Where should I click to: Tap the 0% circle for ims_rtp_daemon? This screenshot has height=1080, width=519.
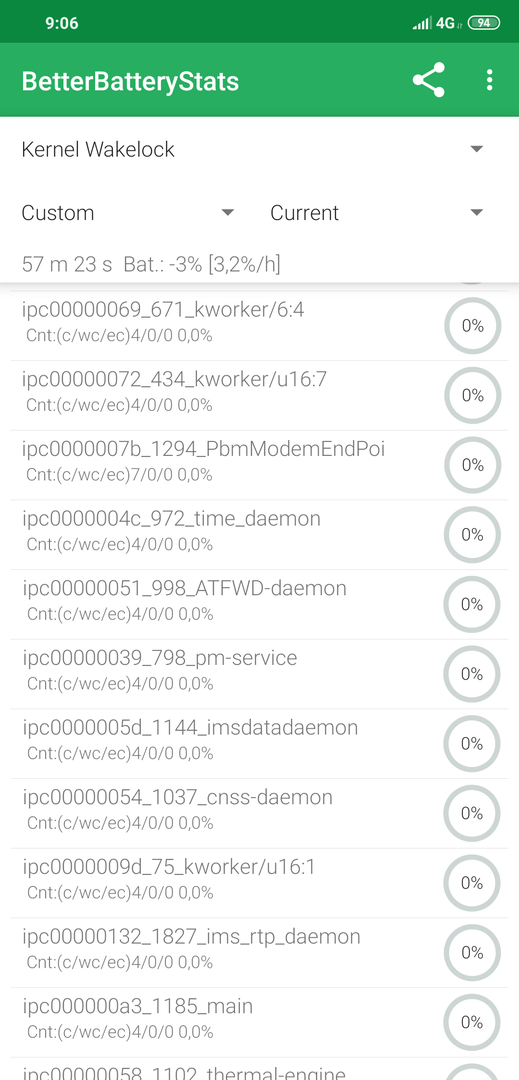point(472,952)
